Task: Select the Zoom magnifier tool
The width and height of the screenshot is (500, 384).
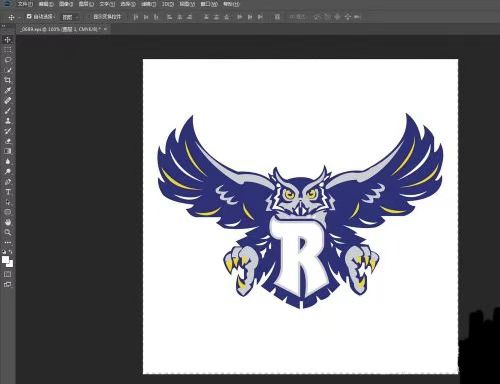Action: tap(8, 232)
